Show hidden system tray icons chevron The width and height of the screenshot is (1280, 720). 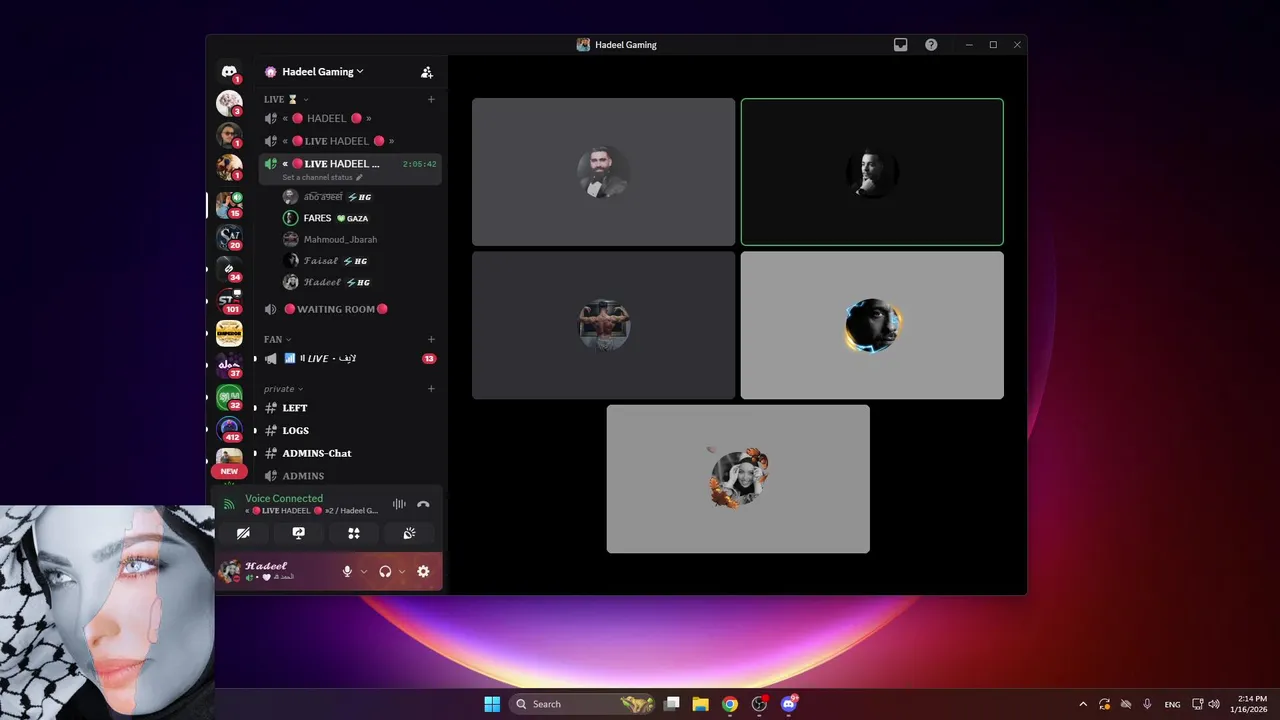(x=1083, y=704)
